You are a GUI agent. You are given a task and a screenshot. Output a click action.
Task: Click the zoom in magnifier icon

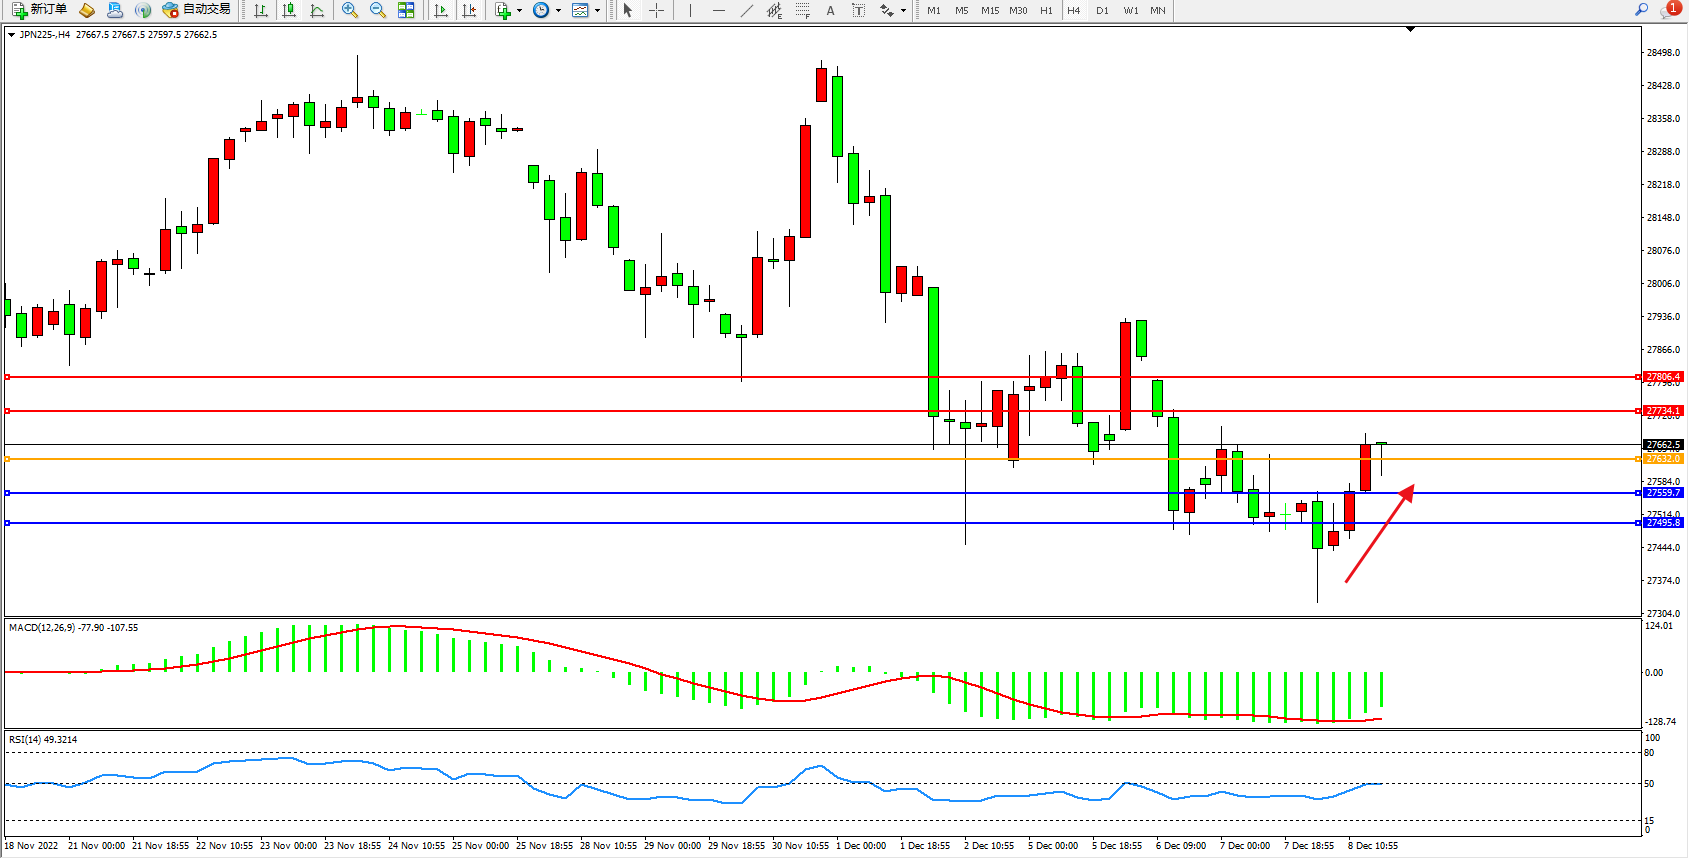350,10
